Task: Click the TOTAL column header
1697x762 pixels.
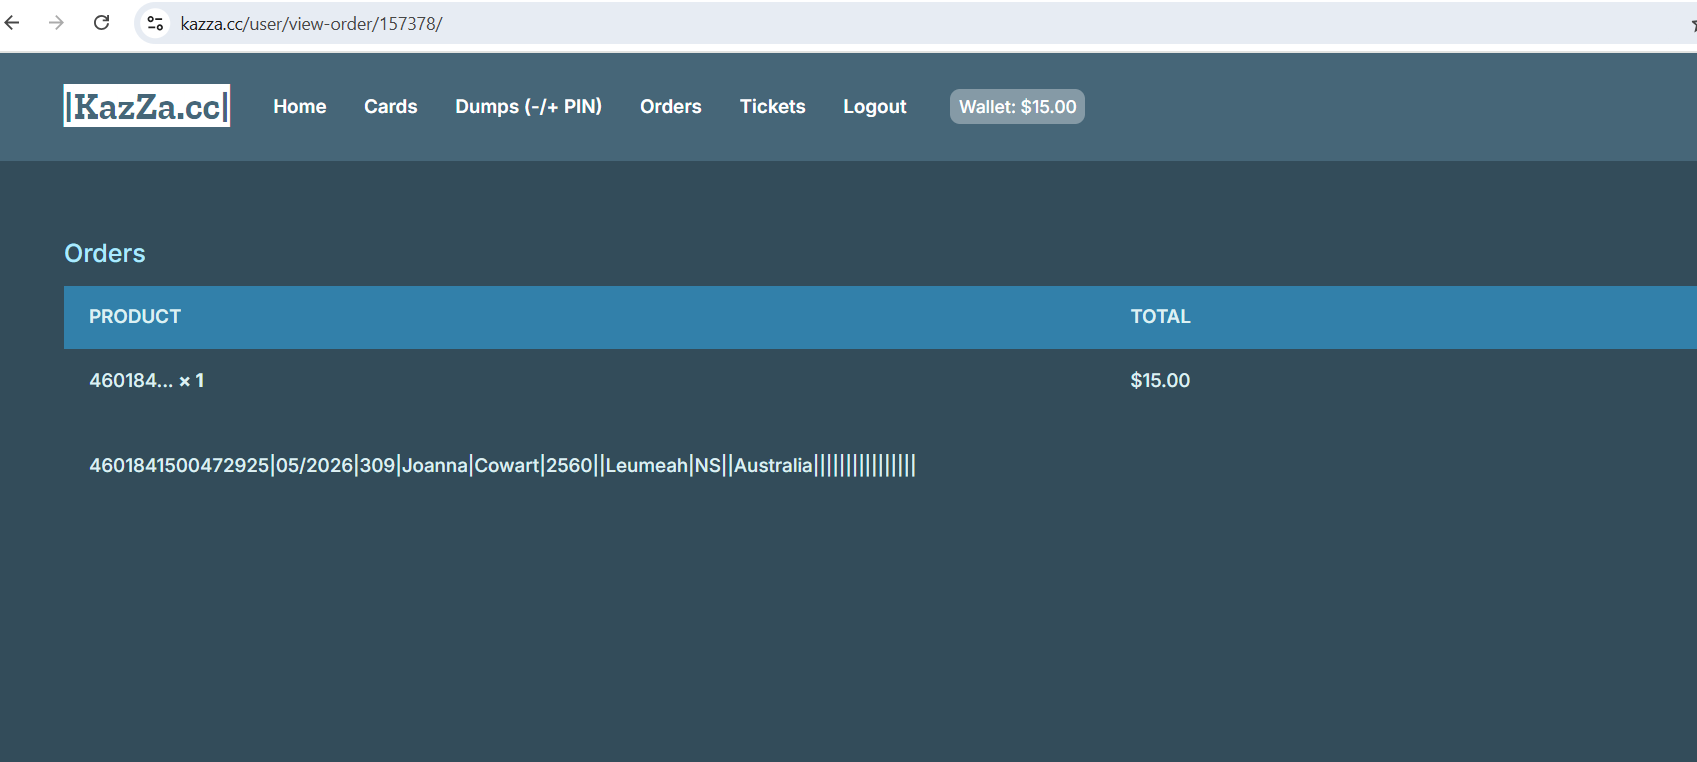Action: tap(1160, 317)
